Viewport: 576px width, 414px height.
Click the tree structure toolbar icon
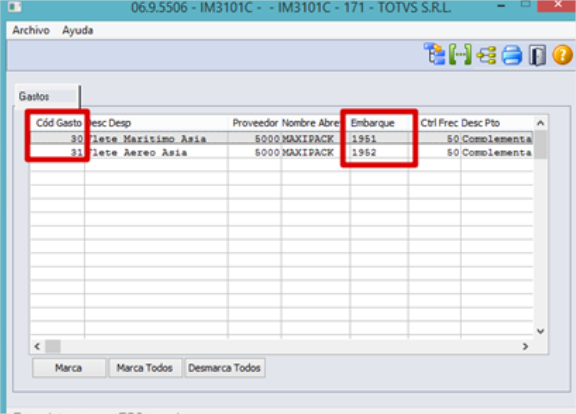tap(434, 54)
